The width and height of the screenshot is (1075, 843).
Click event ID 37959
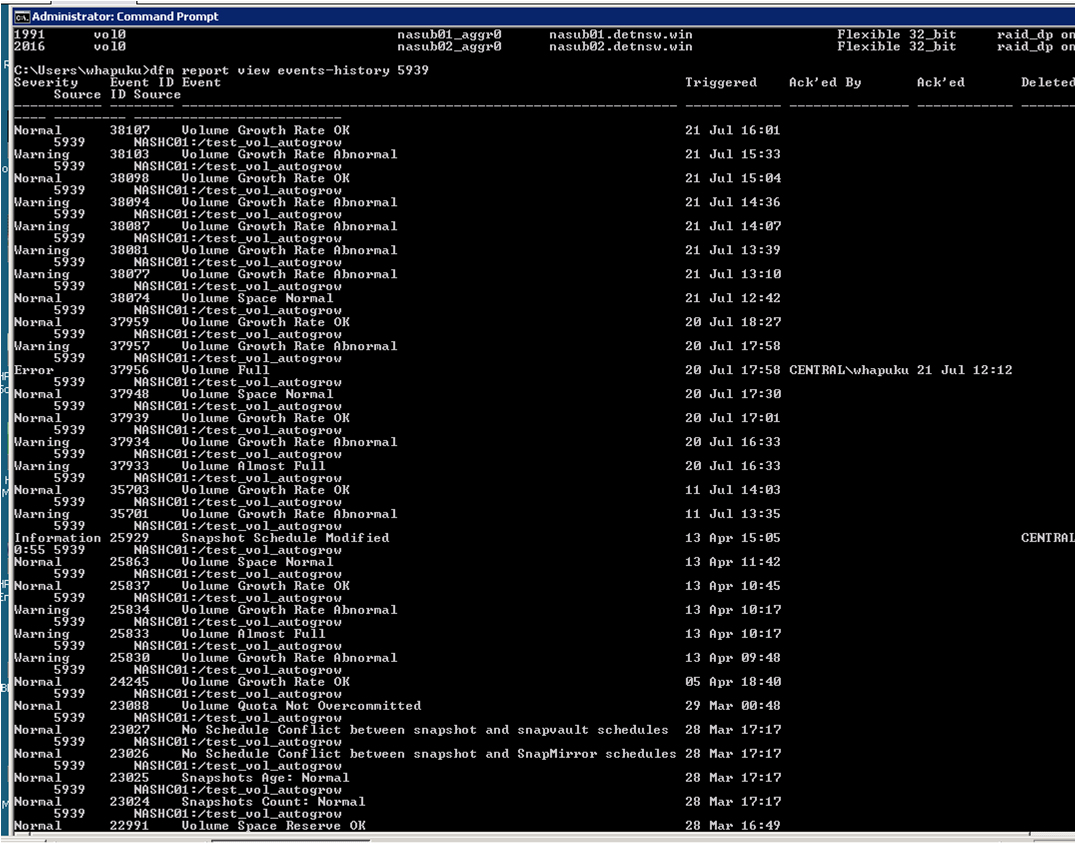pos(130,322)
